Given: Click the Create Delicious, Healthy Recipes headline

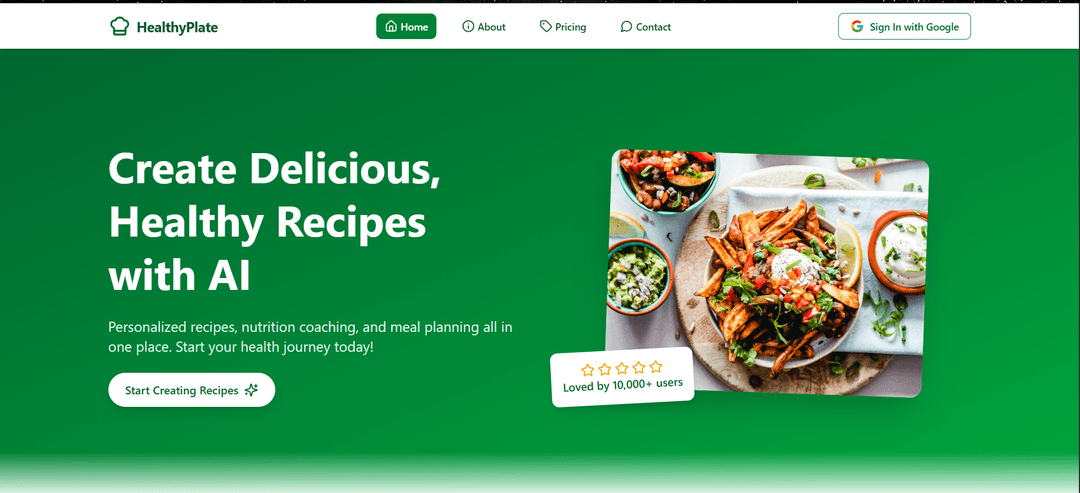Looking at the screenshot, I should 274,222.
